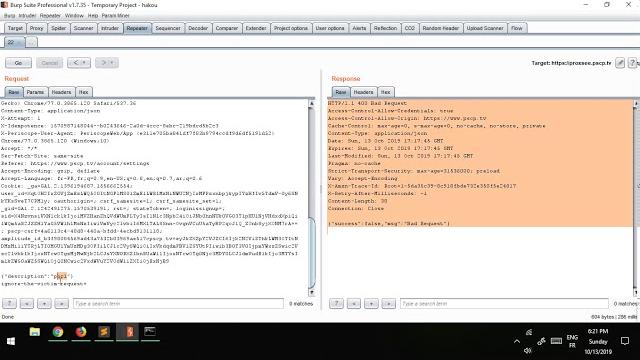This screenshot has width=640, height=360.
Task: Click request search options plus button
Action: (x=44, y=303)
